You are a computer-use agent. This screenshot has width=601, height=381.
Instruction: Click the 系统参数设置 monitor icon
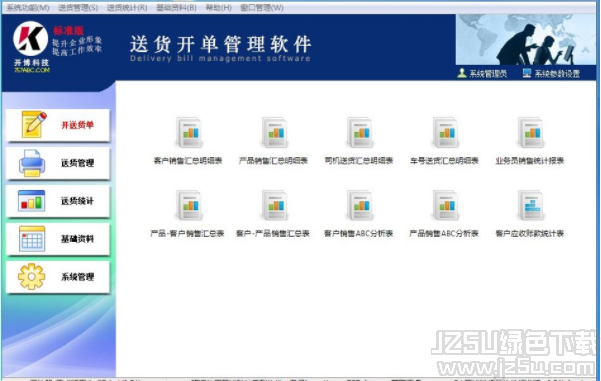pyautogui.click(x=527, y=73)
